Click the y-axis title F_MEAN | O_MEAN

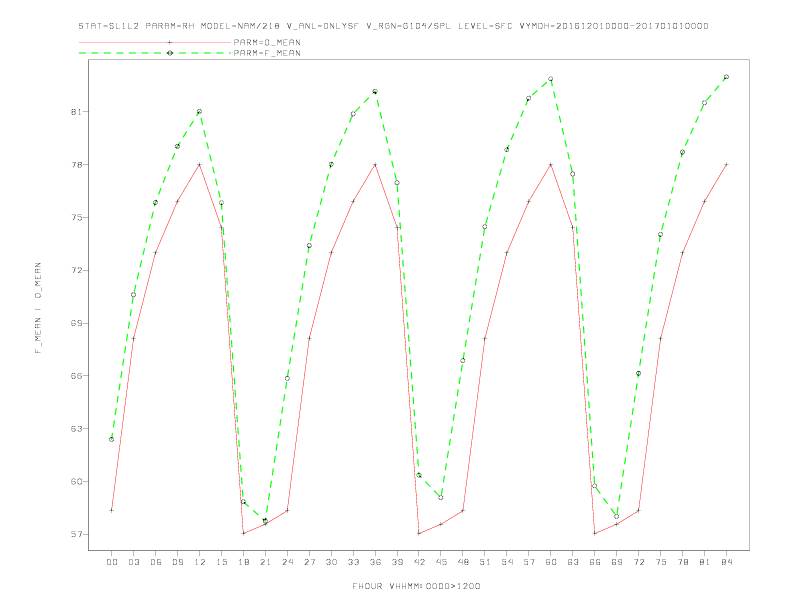point(38,308)
